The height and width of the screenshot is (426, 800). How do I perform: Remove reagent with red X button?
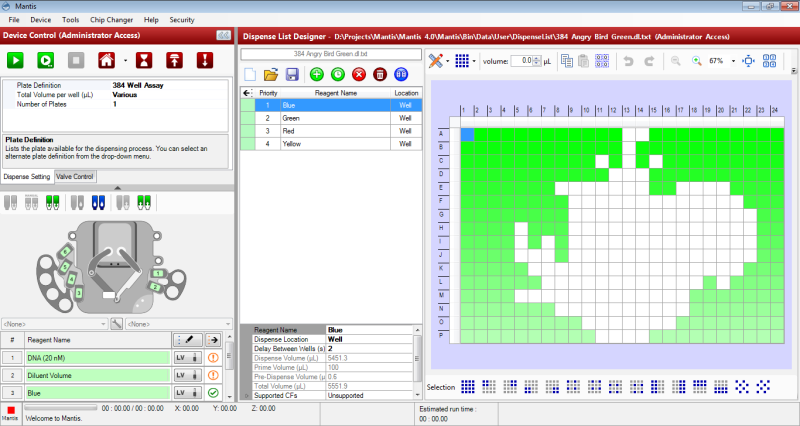coord(359,74)
